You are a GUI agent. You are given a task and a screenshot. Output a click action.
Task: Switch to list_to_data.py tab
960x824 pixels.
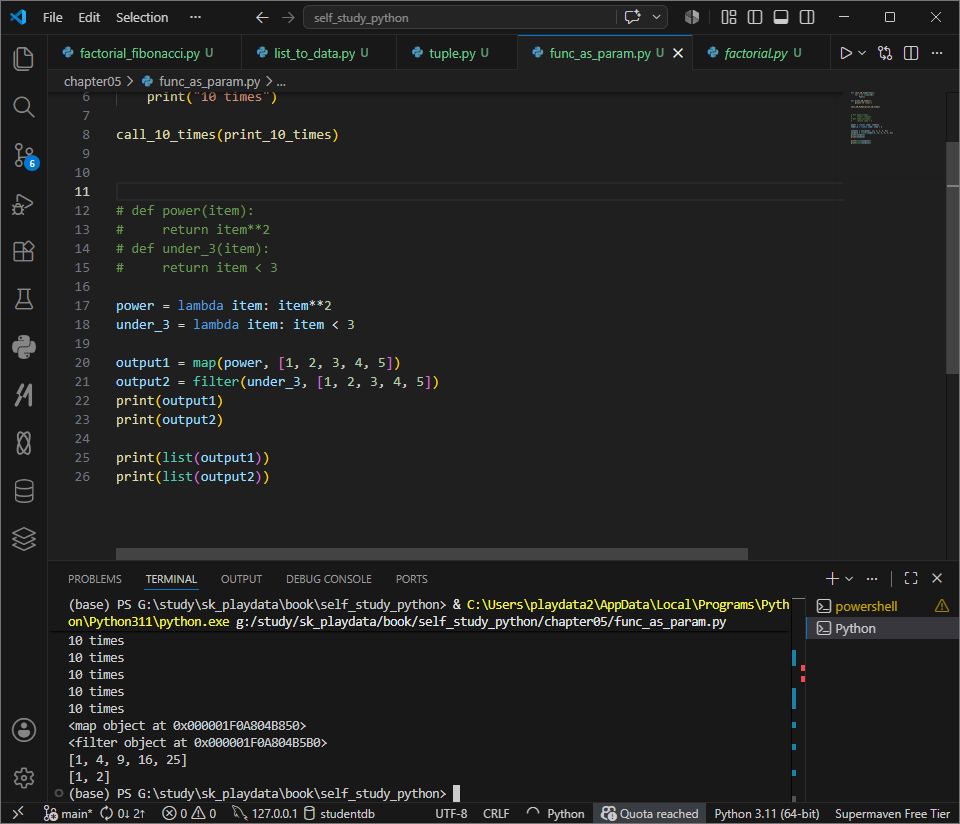[319, 53]
